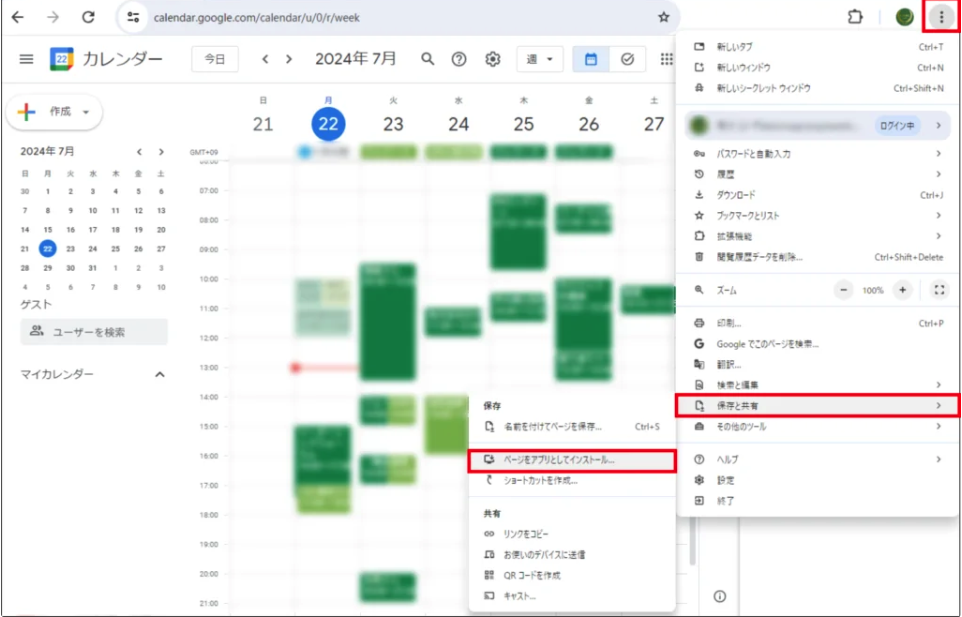Screen dimensions: 962x617
Task: Open the Calendar settings gear icon
Action: [492, 59]
